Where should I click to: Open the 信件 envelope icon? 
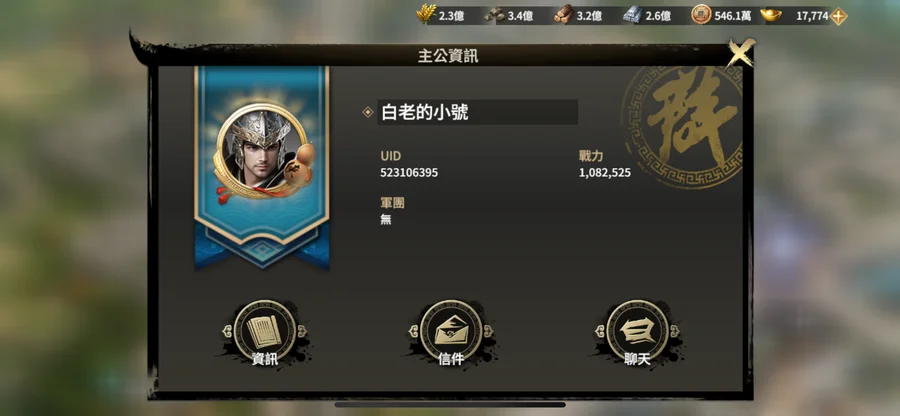(451, 332)
